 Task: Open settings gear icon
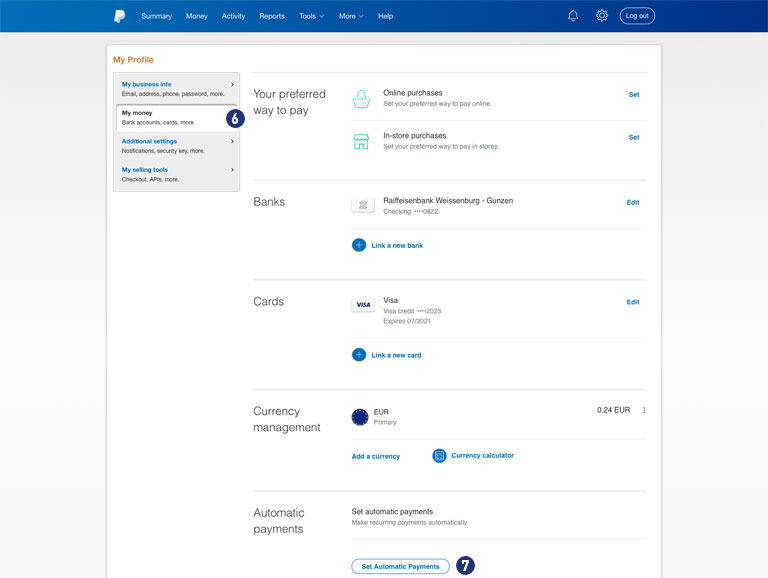click(602, 16)
